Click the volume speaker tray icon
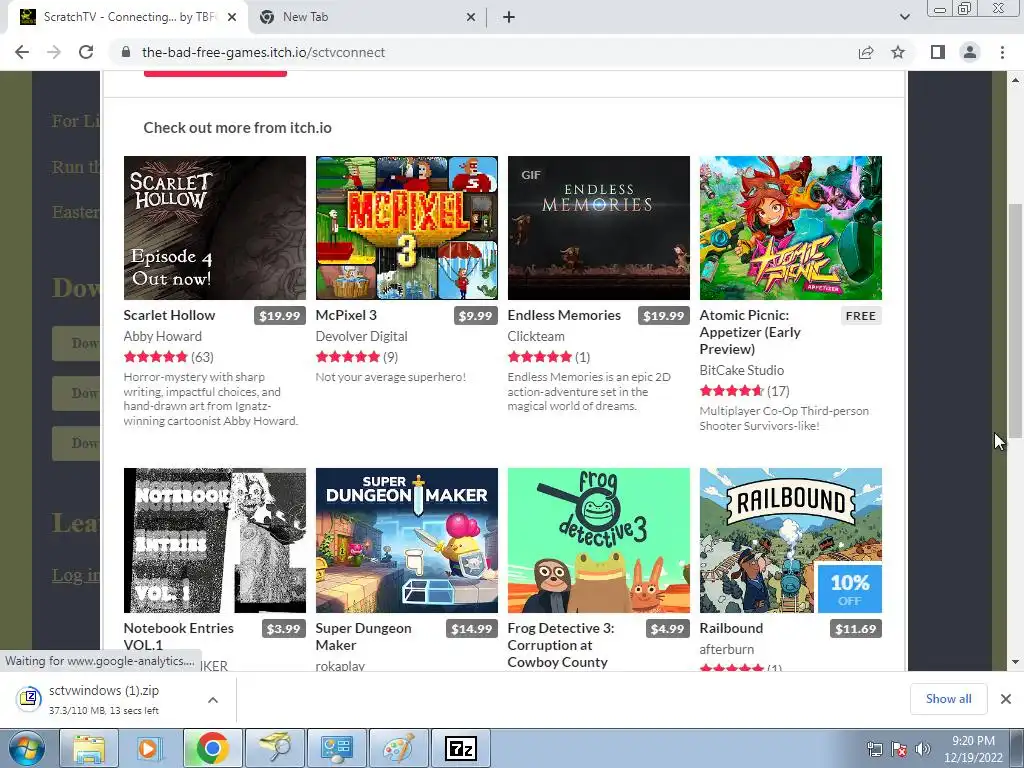1024x768 pixels. (x=923, y=749)
